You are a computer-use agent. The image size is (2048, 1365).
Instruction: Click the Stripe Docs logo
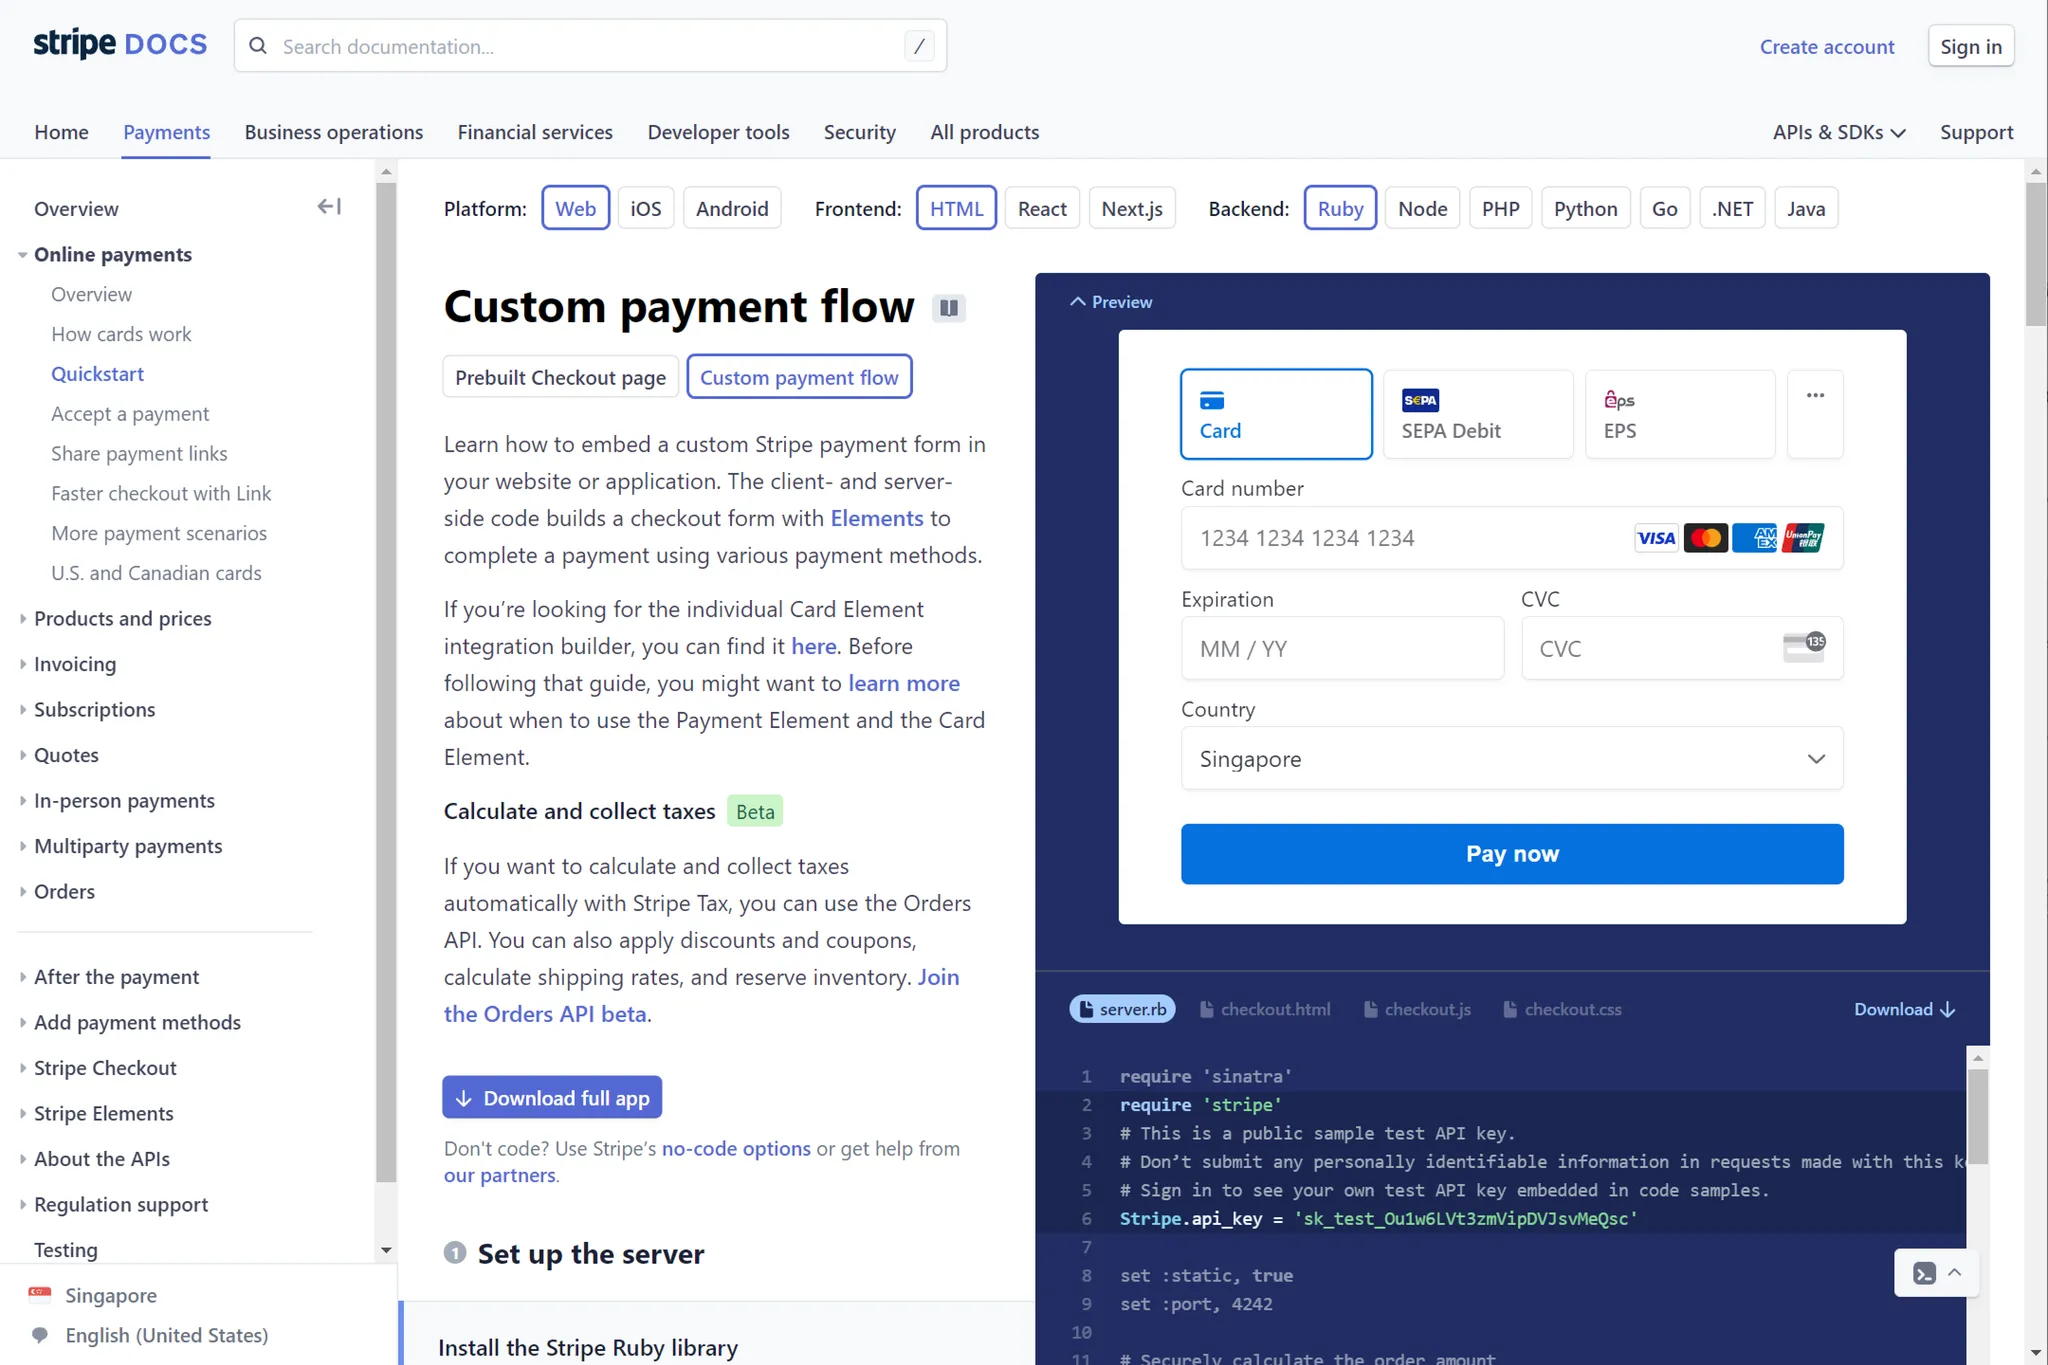[119, 44]
